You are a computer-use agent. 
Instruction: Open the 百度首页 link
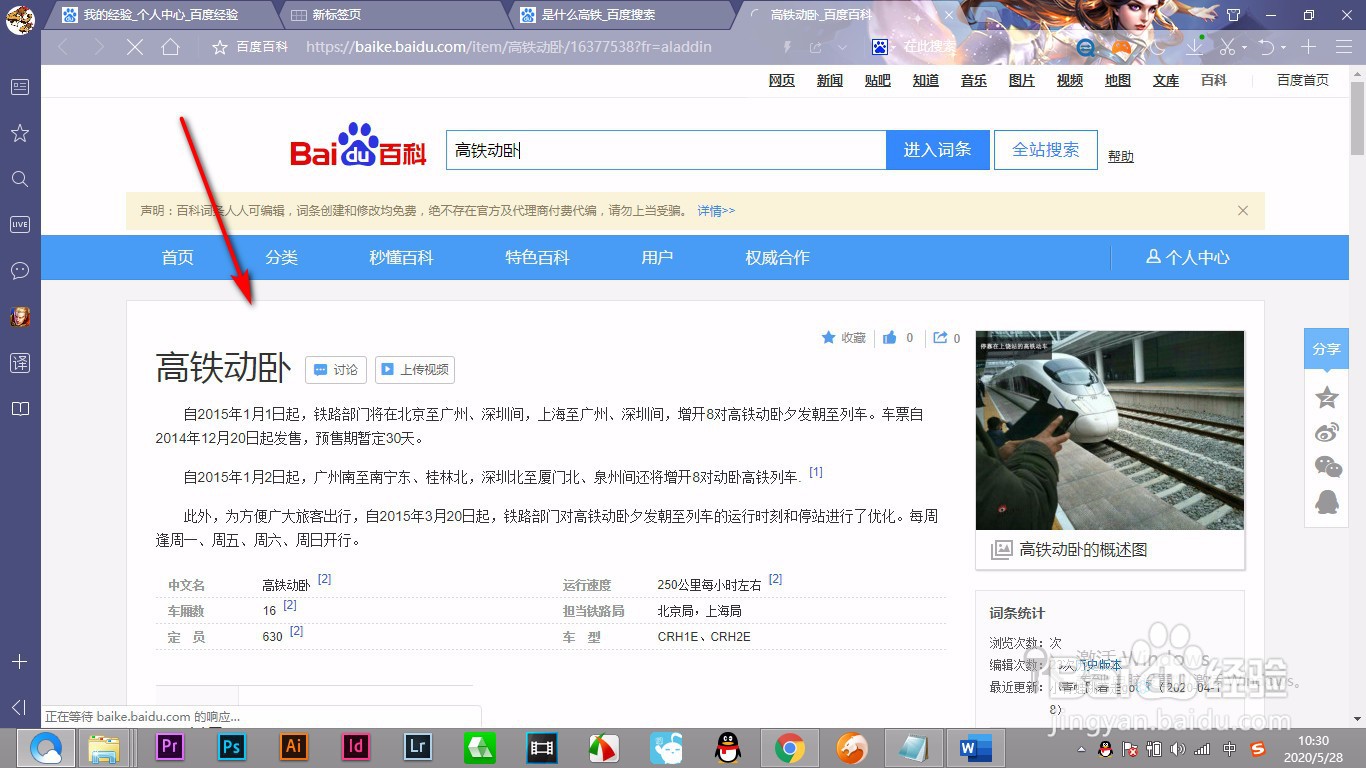tap(1303, 80)
